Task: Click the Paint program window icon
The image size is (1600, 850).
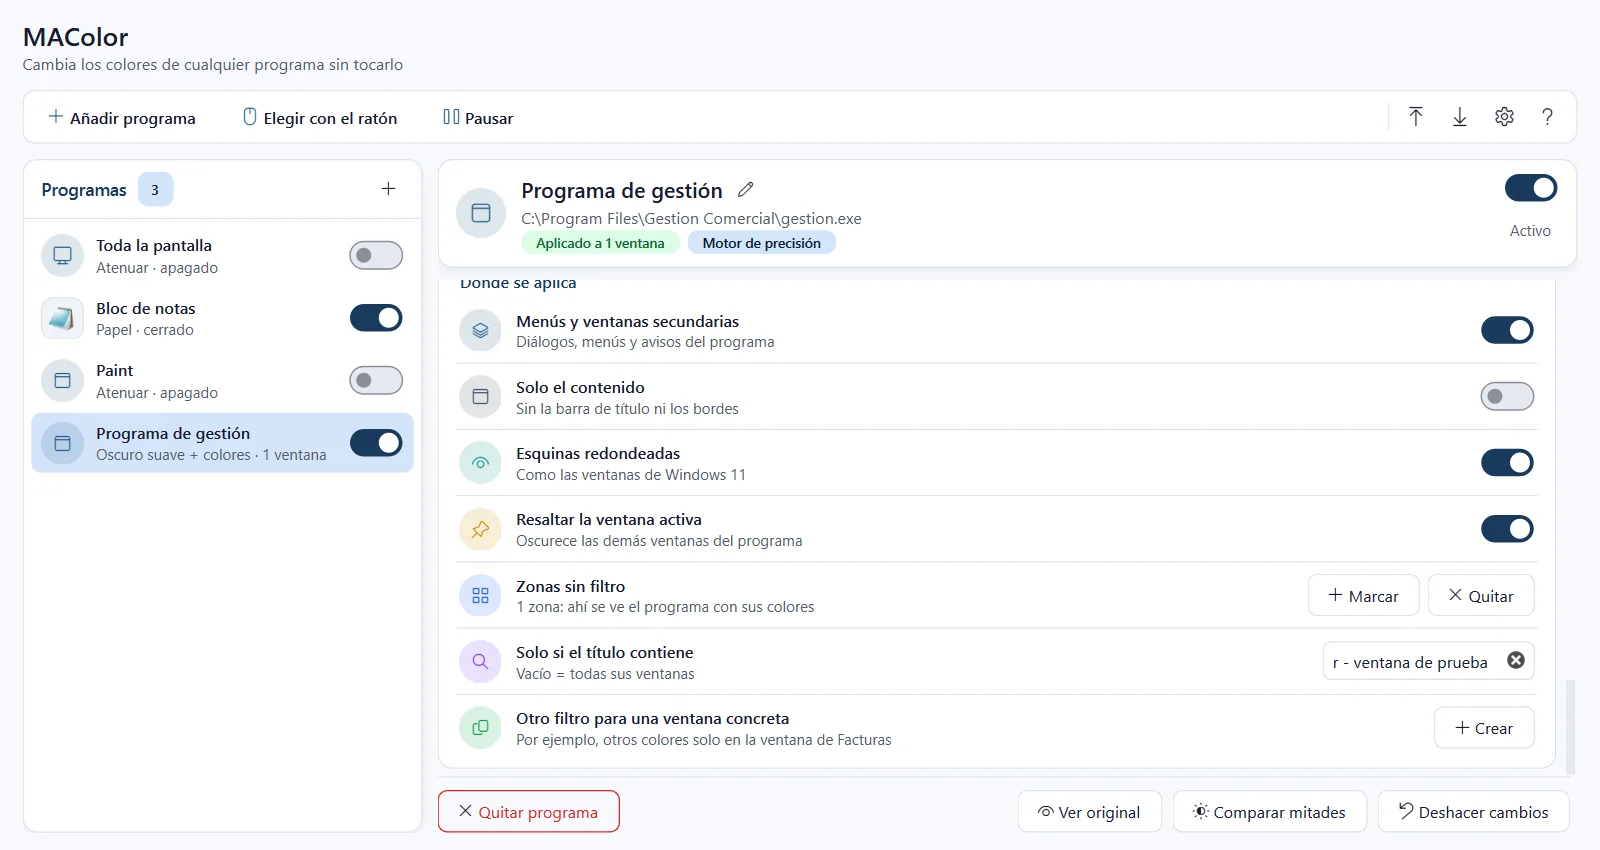Action: pos(62,380)
